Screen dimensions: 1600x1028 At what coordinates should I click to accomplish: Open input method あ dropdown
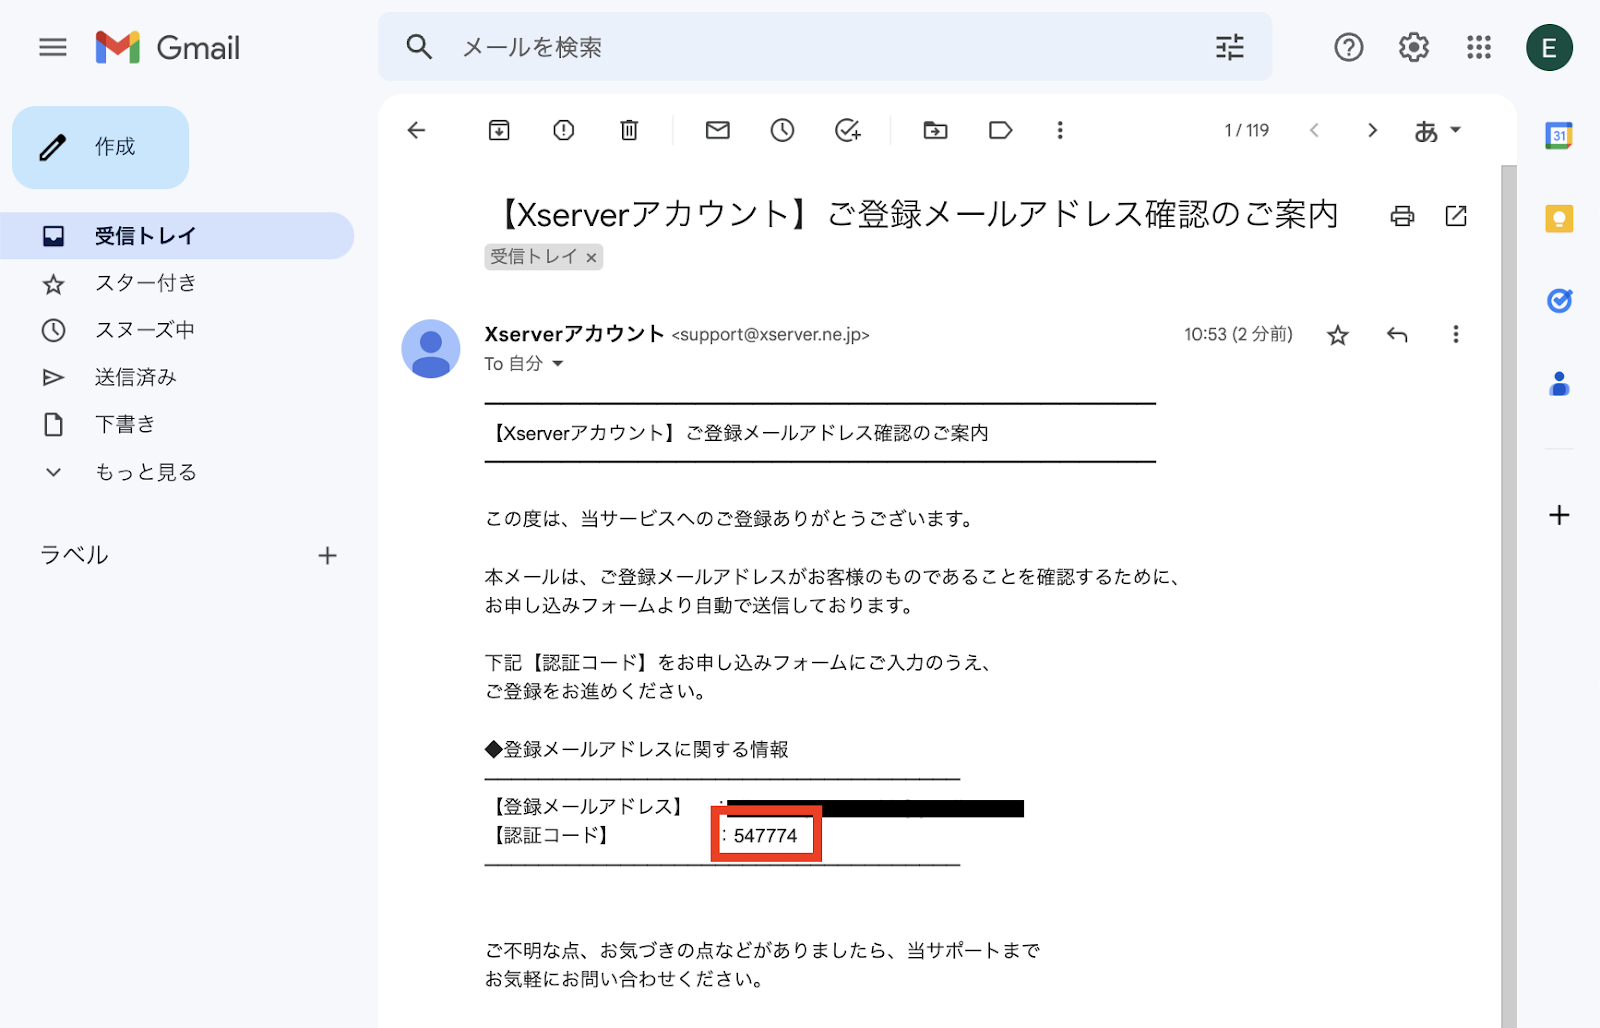[x=1437, y=130]
